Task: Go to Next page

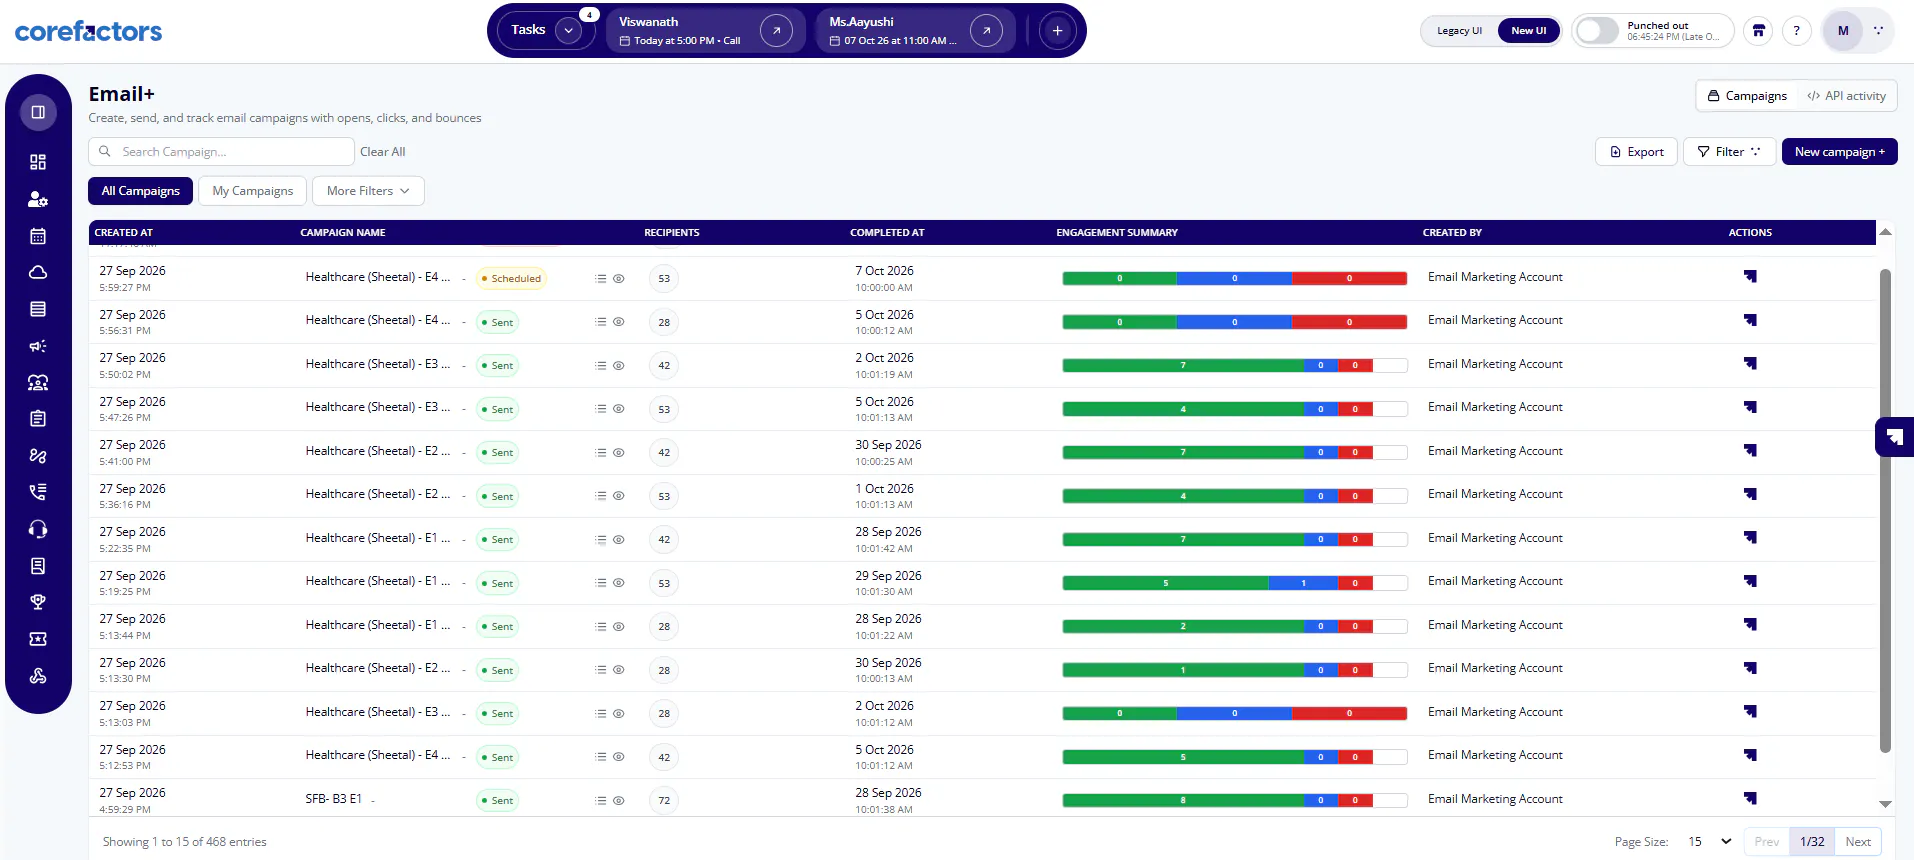Action: click(1858, 842)
